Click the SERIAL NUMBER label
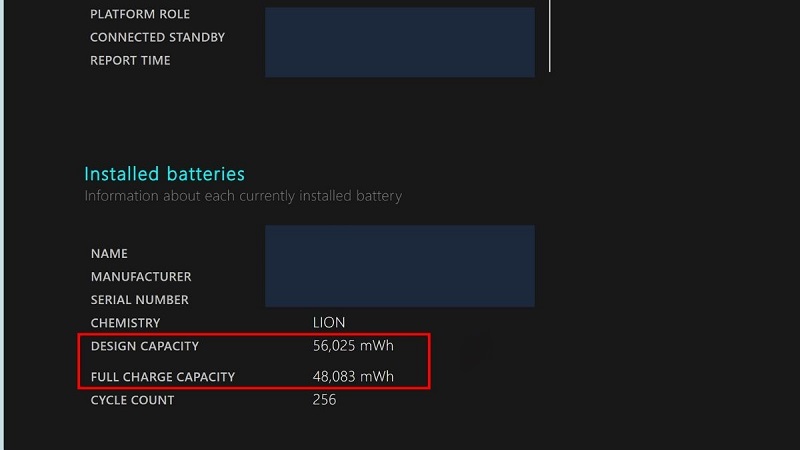Viewport: 800px width, 450px height. [x=139, y=300]
